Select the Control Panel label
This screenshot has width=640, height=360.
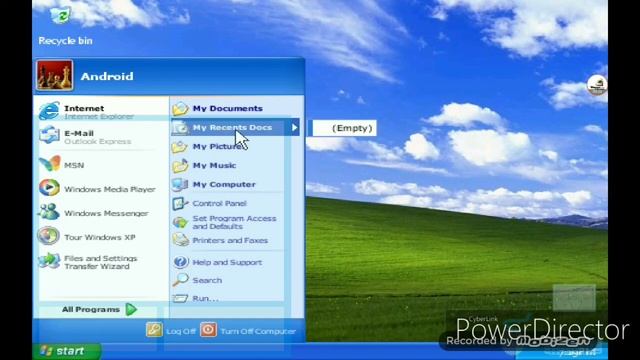pyautogui.click(x=220, y=203)
